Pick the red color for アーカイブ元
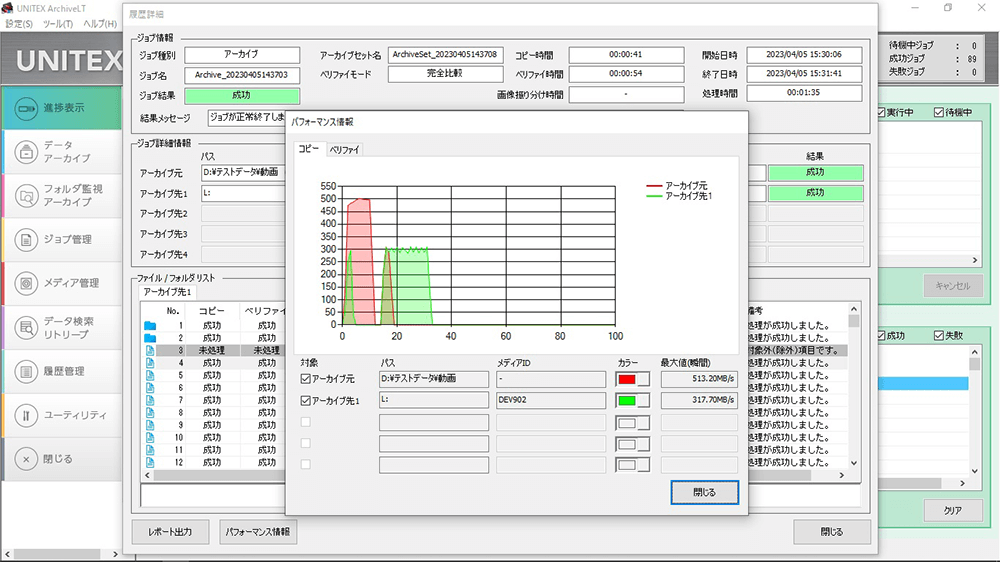 tap(633, 380)
